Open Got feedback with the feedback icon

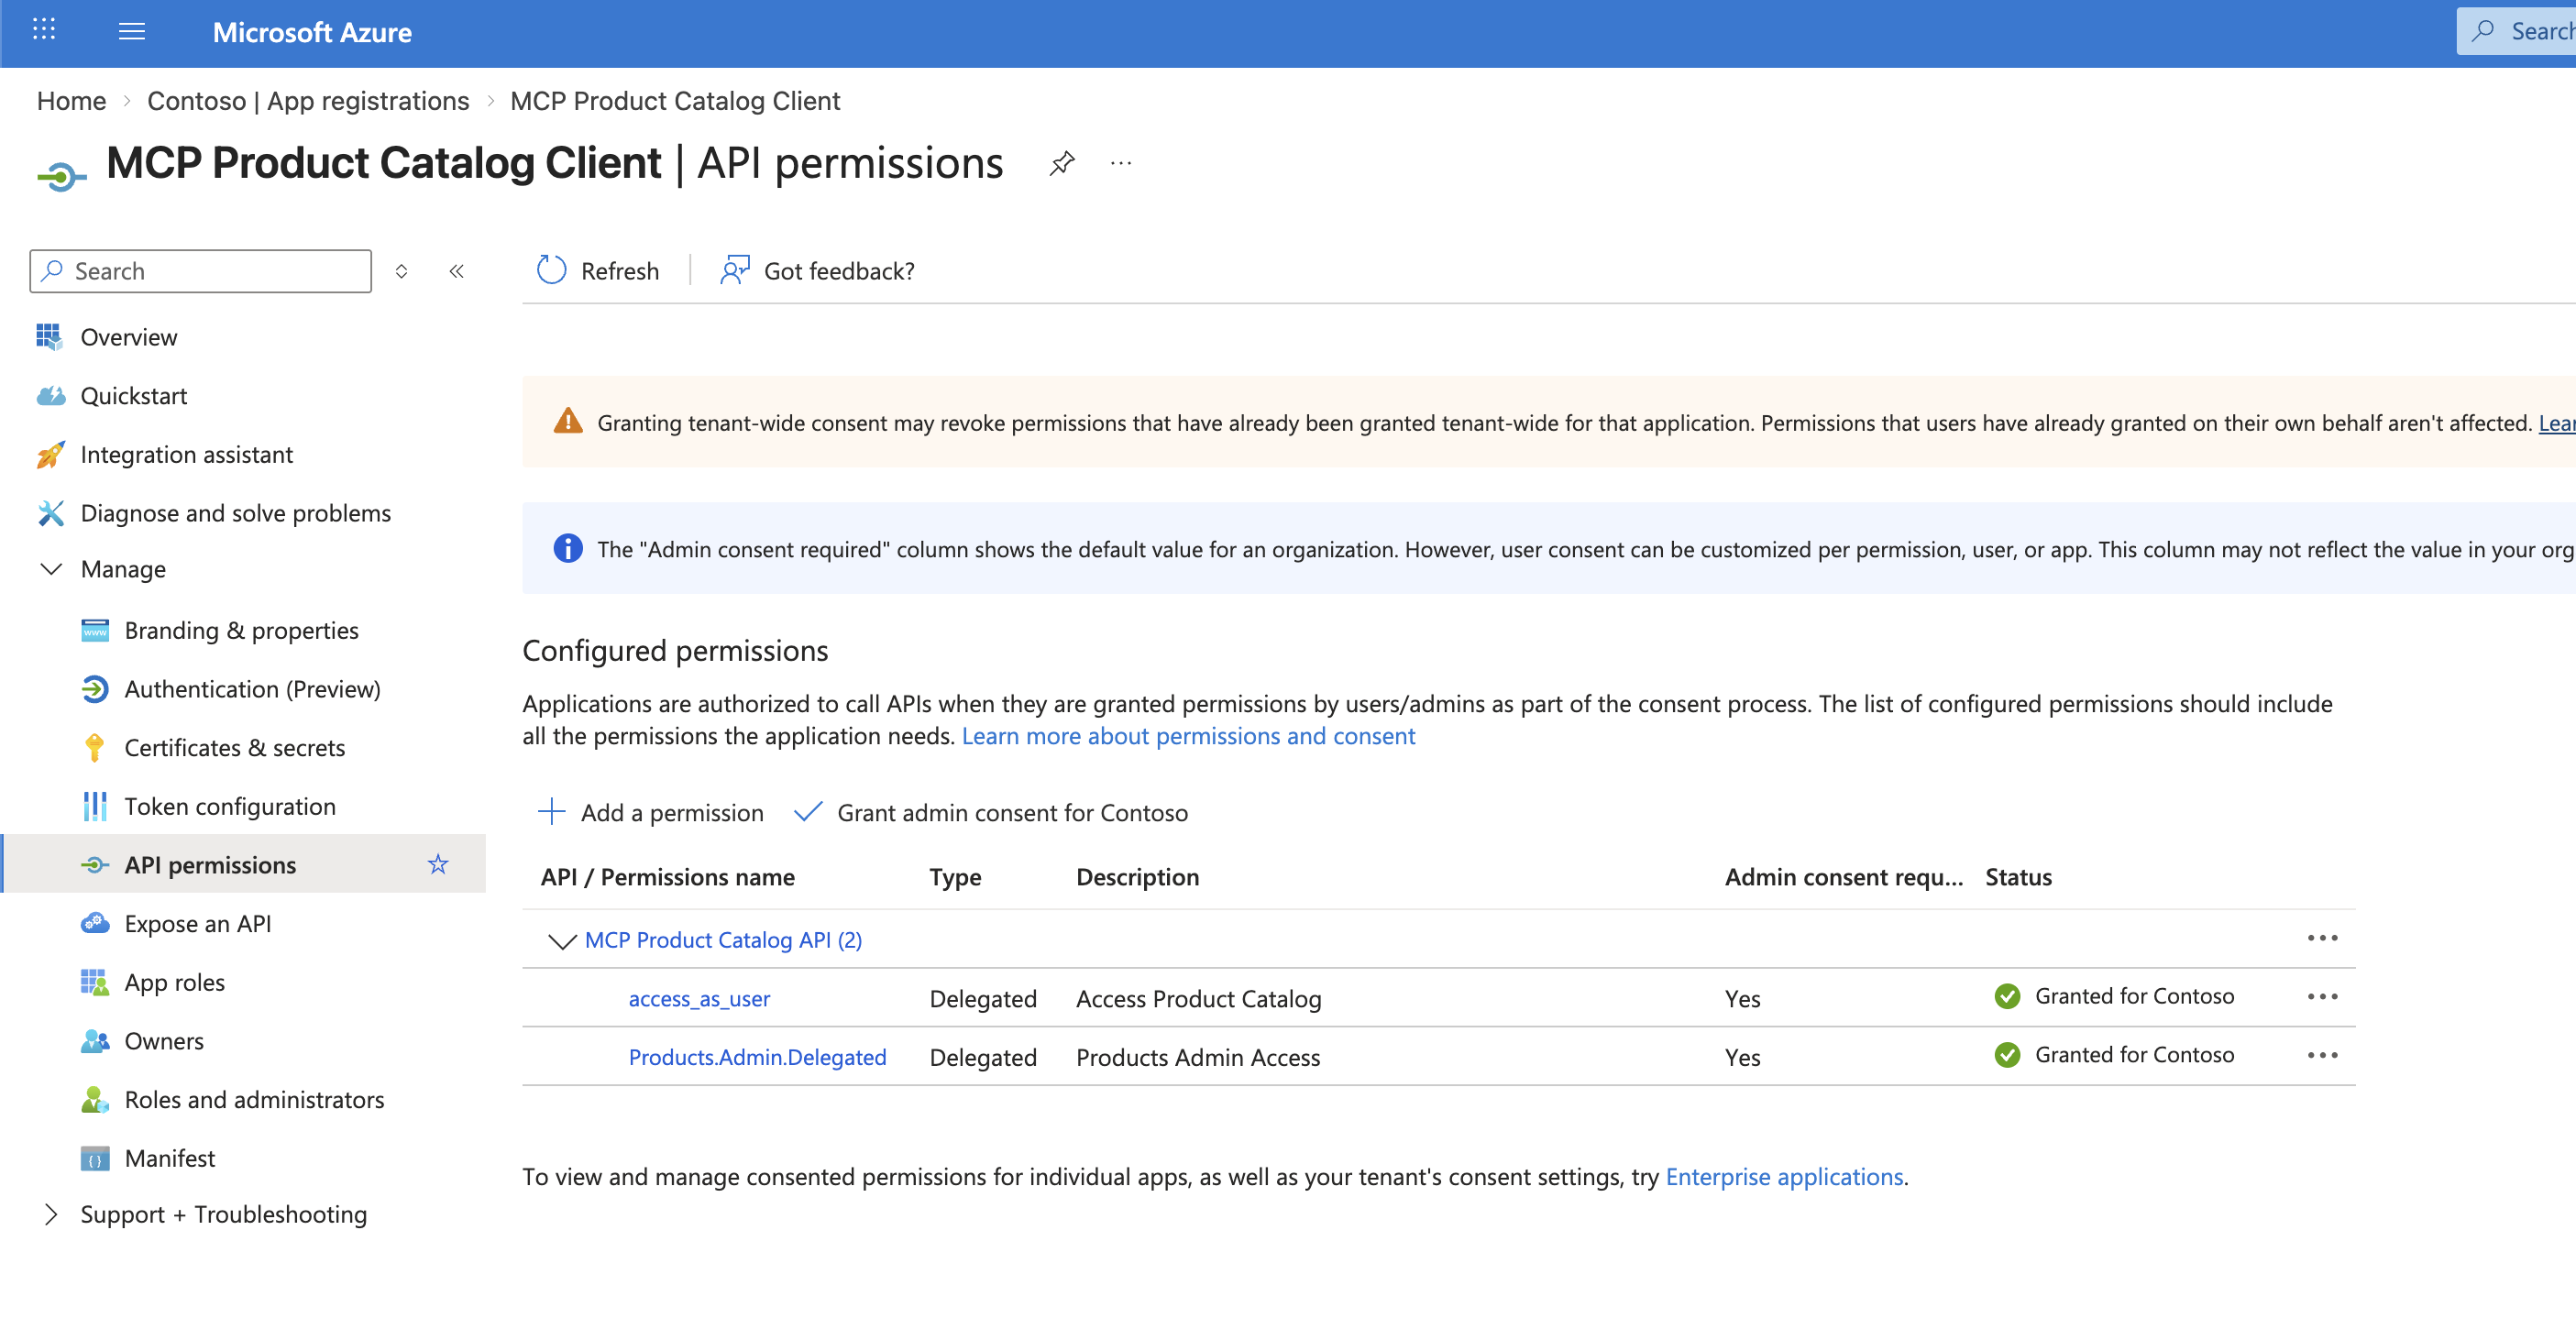click(736, 270)
